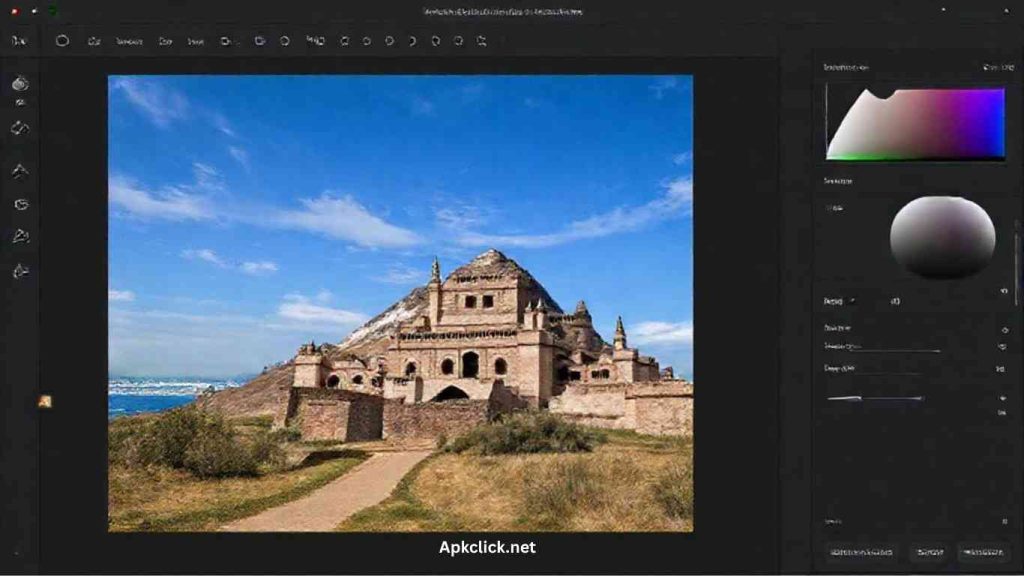The height and width of the screenshot is (576, 1024).
Task: Click the gray color sphere in right panel
Action: [942, 237]
